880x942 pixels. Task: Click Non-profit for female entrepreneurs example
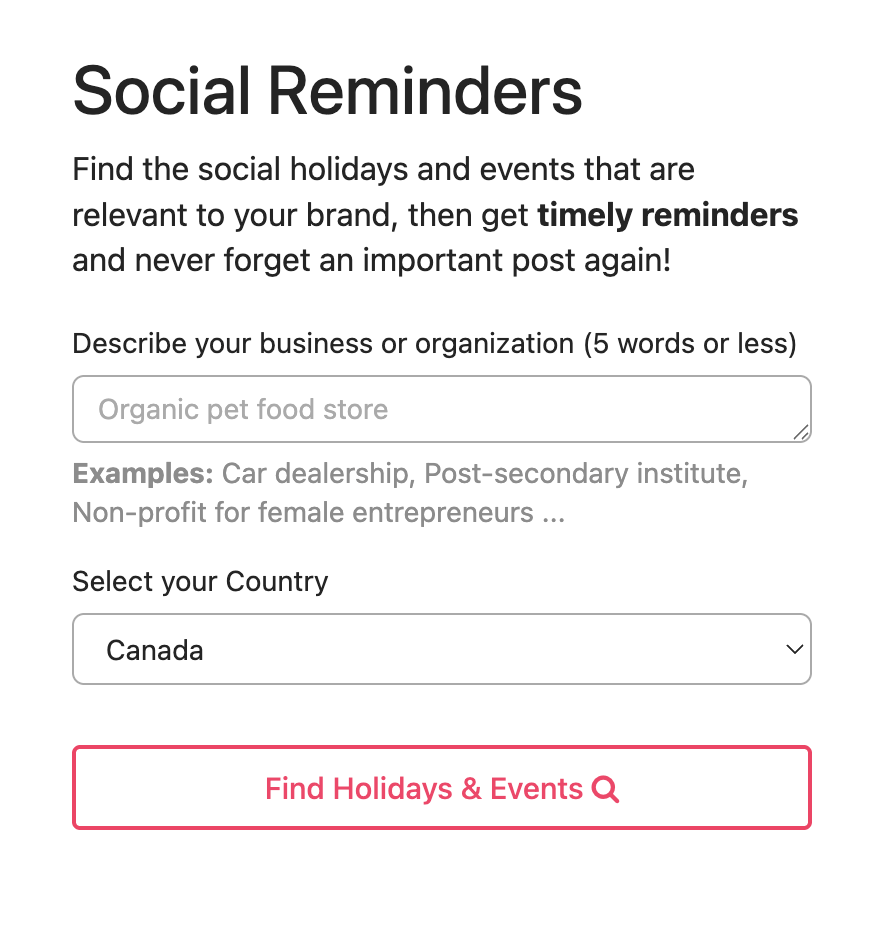[303, 513]
